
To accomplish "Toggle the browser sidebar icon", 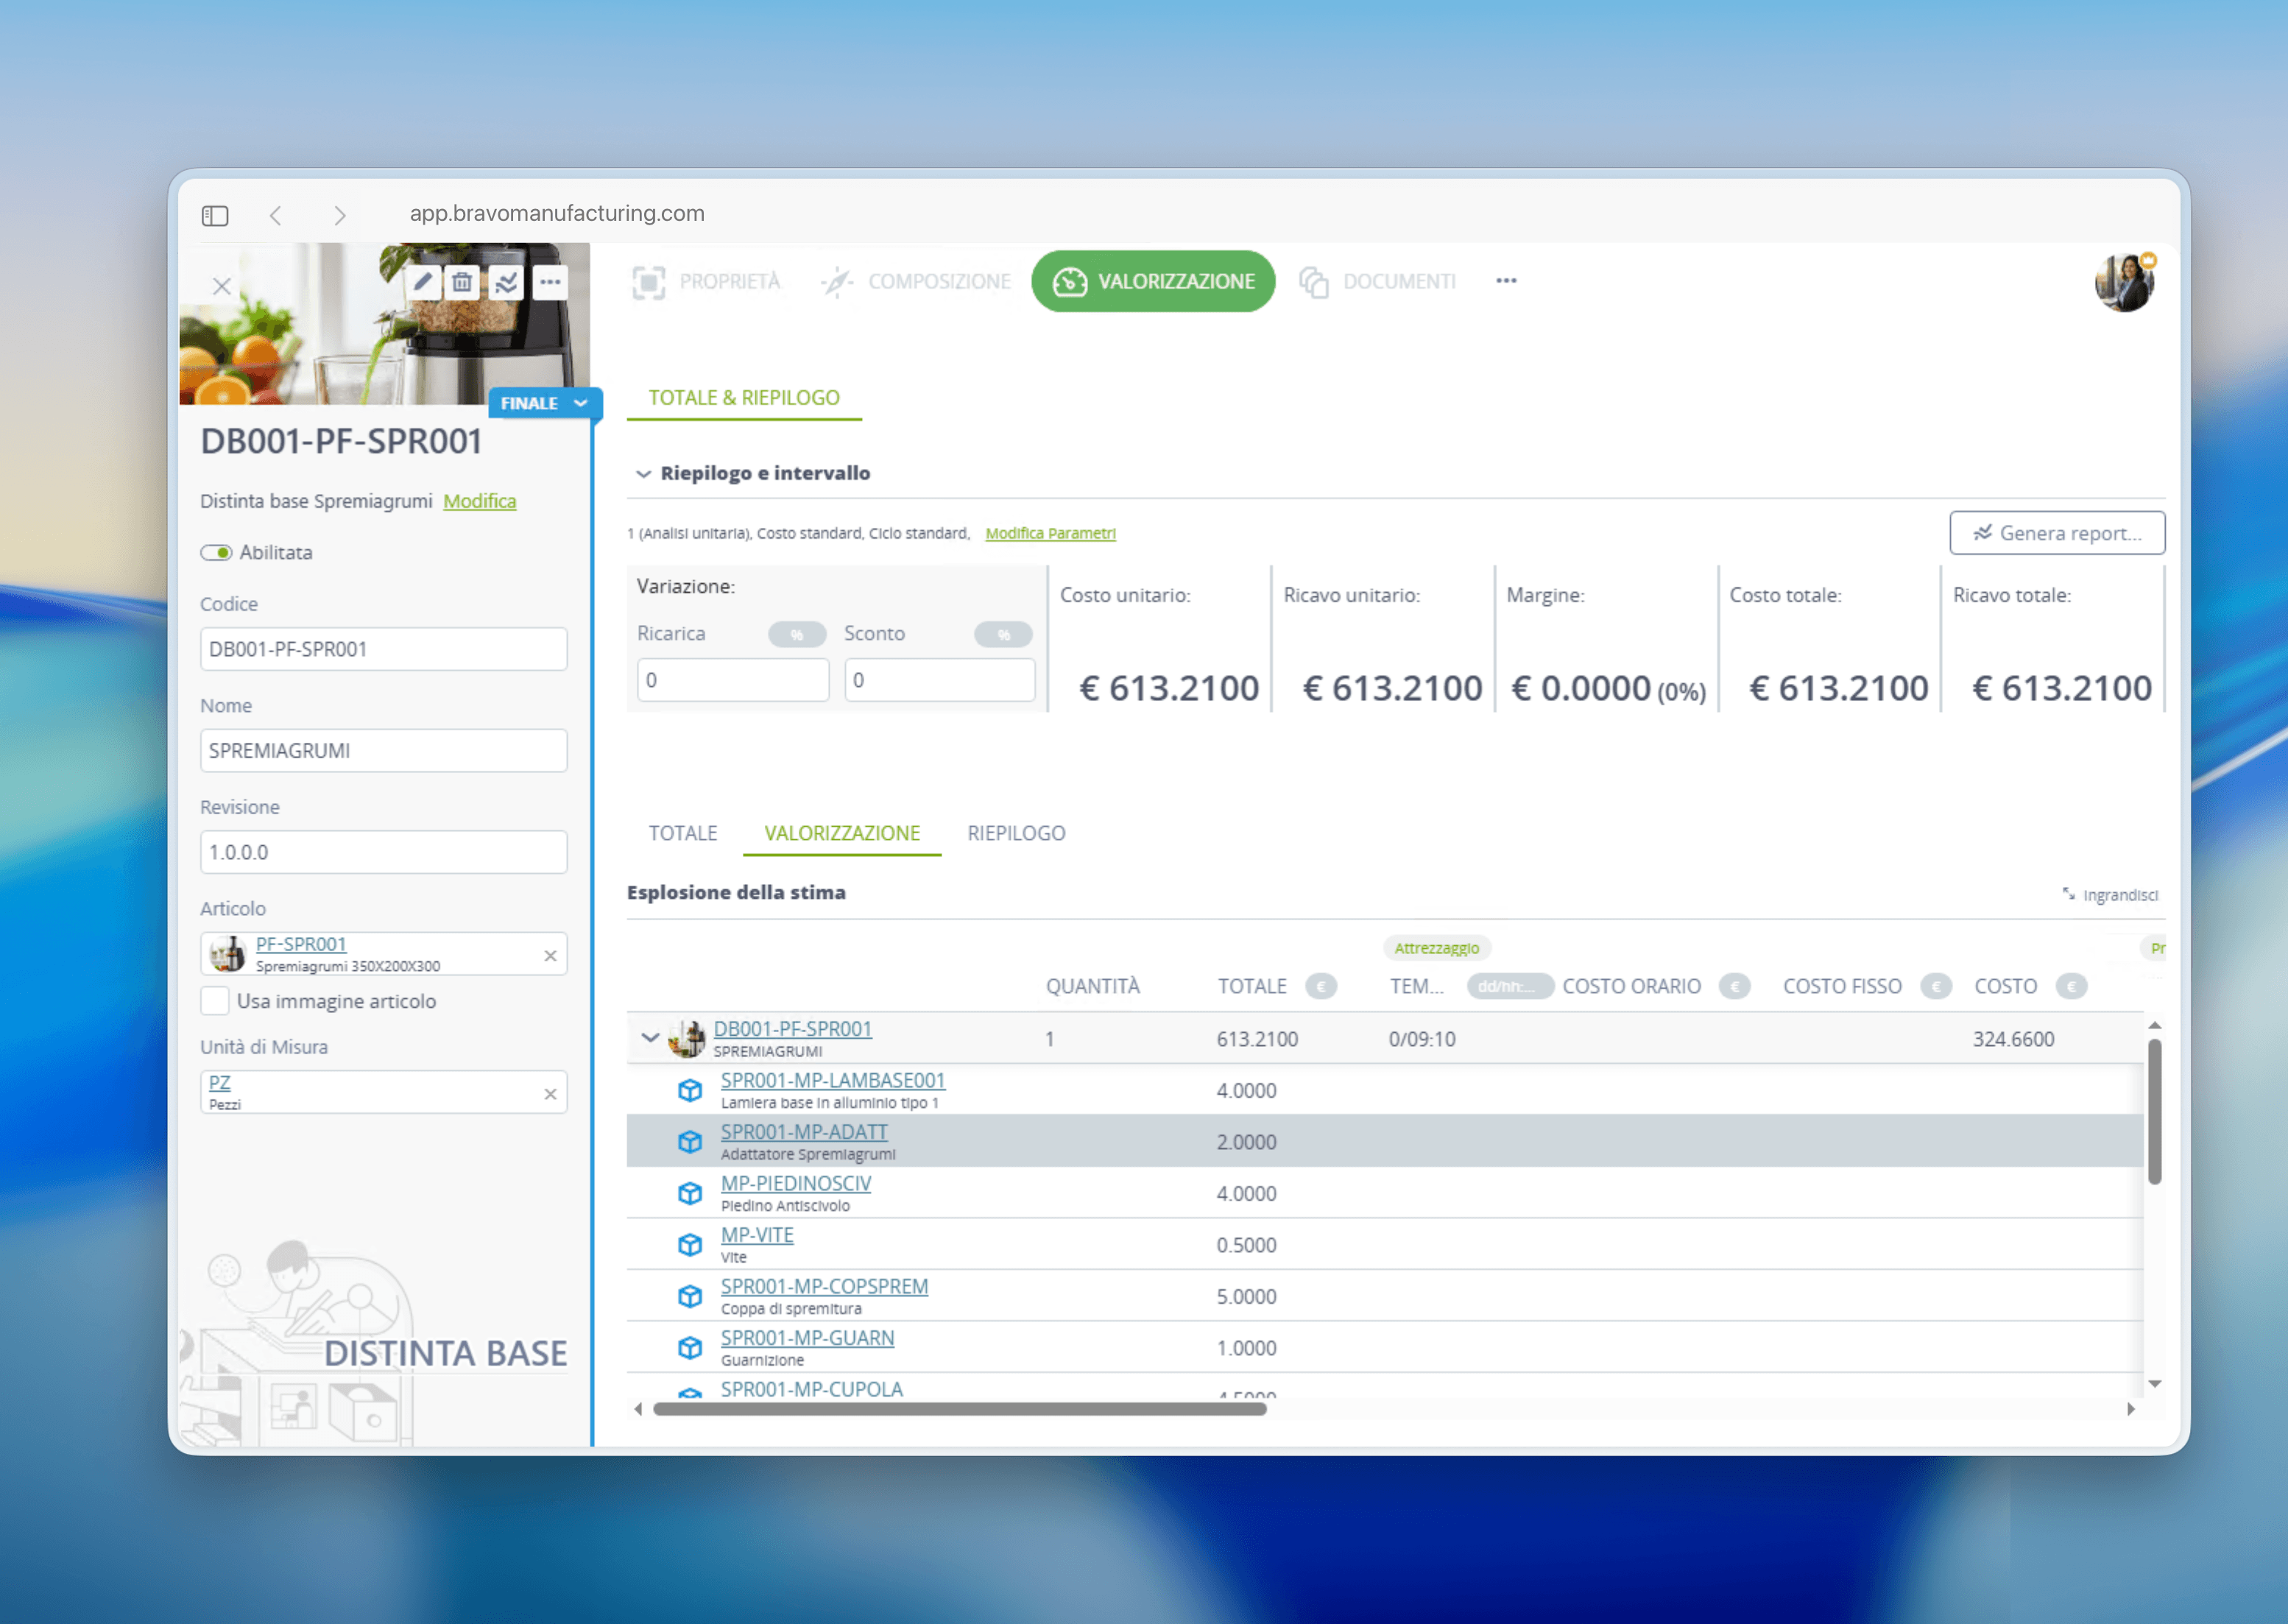I will click(x=215, y=215).
